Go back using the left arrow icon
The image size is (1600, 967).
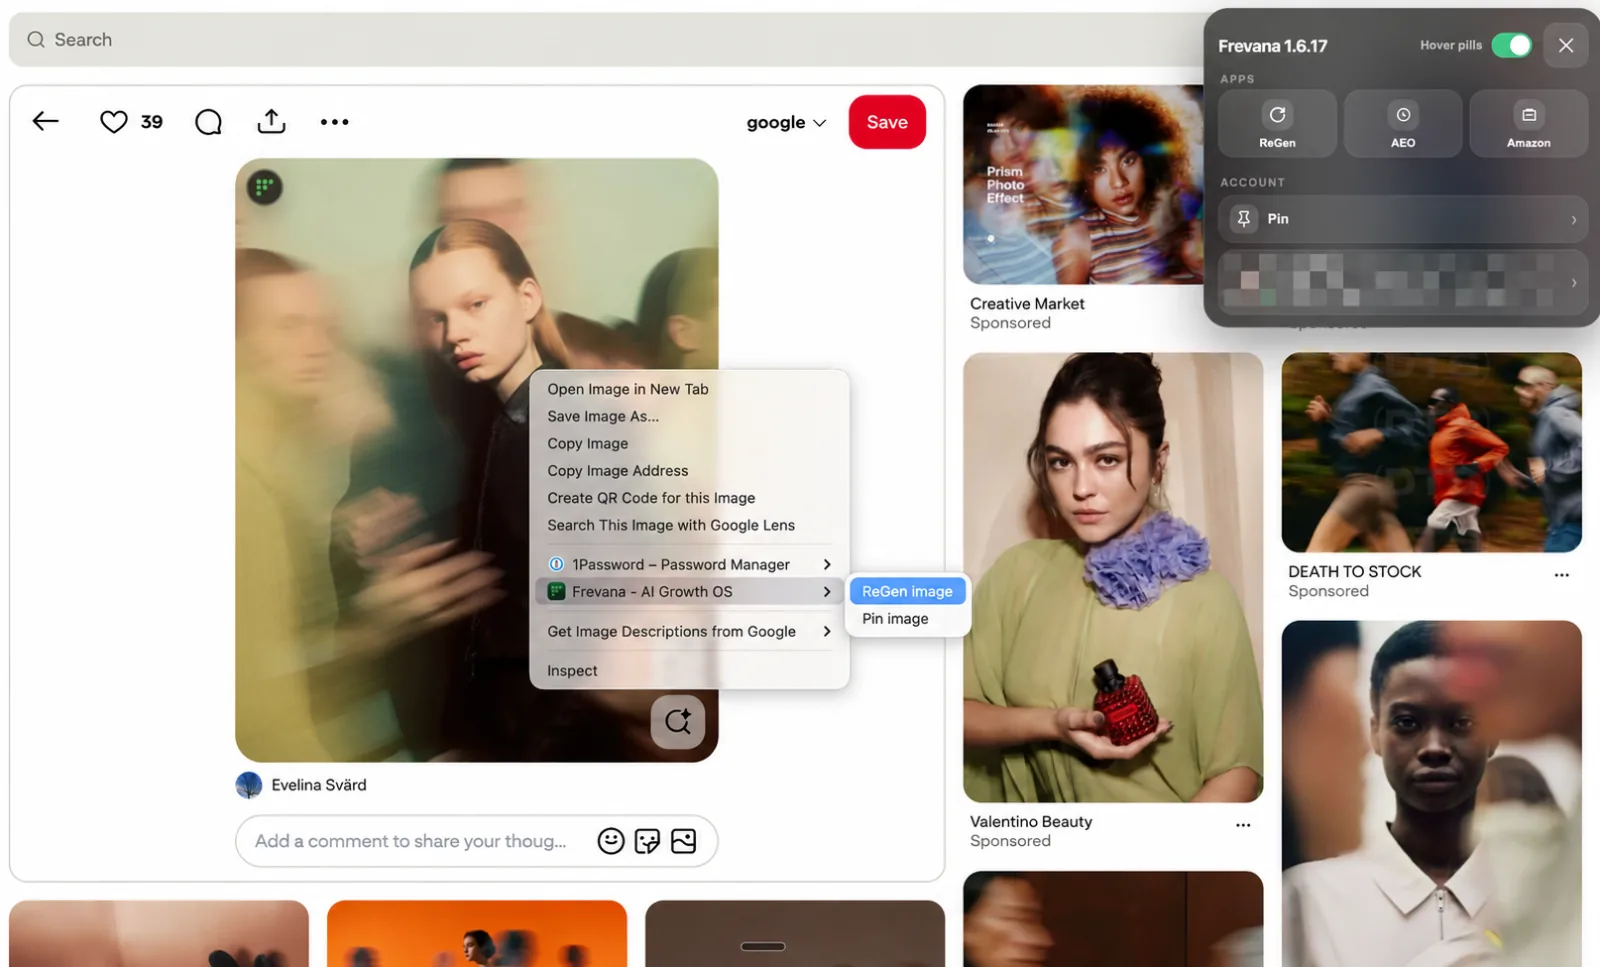tap(45, 122)
